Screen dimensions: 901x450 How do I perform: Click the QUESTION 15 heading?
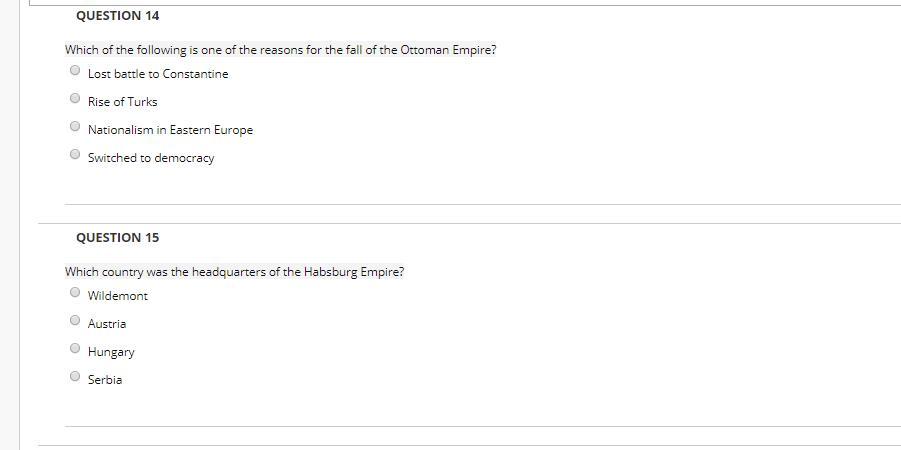click(x=118, y=238)
